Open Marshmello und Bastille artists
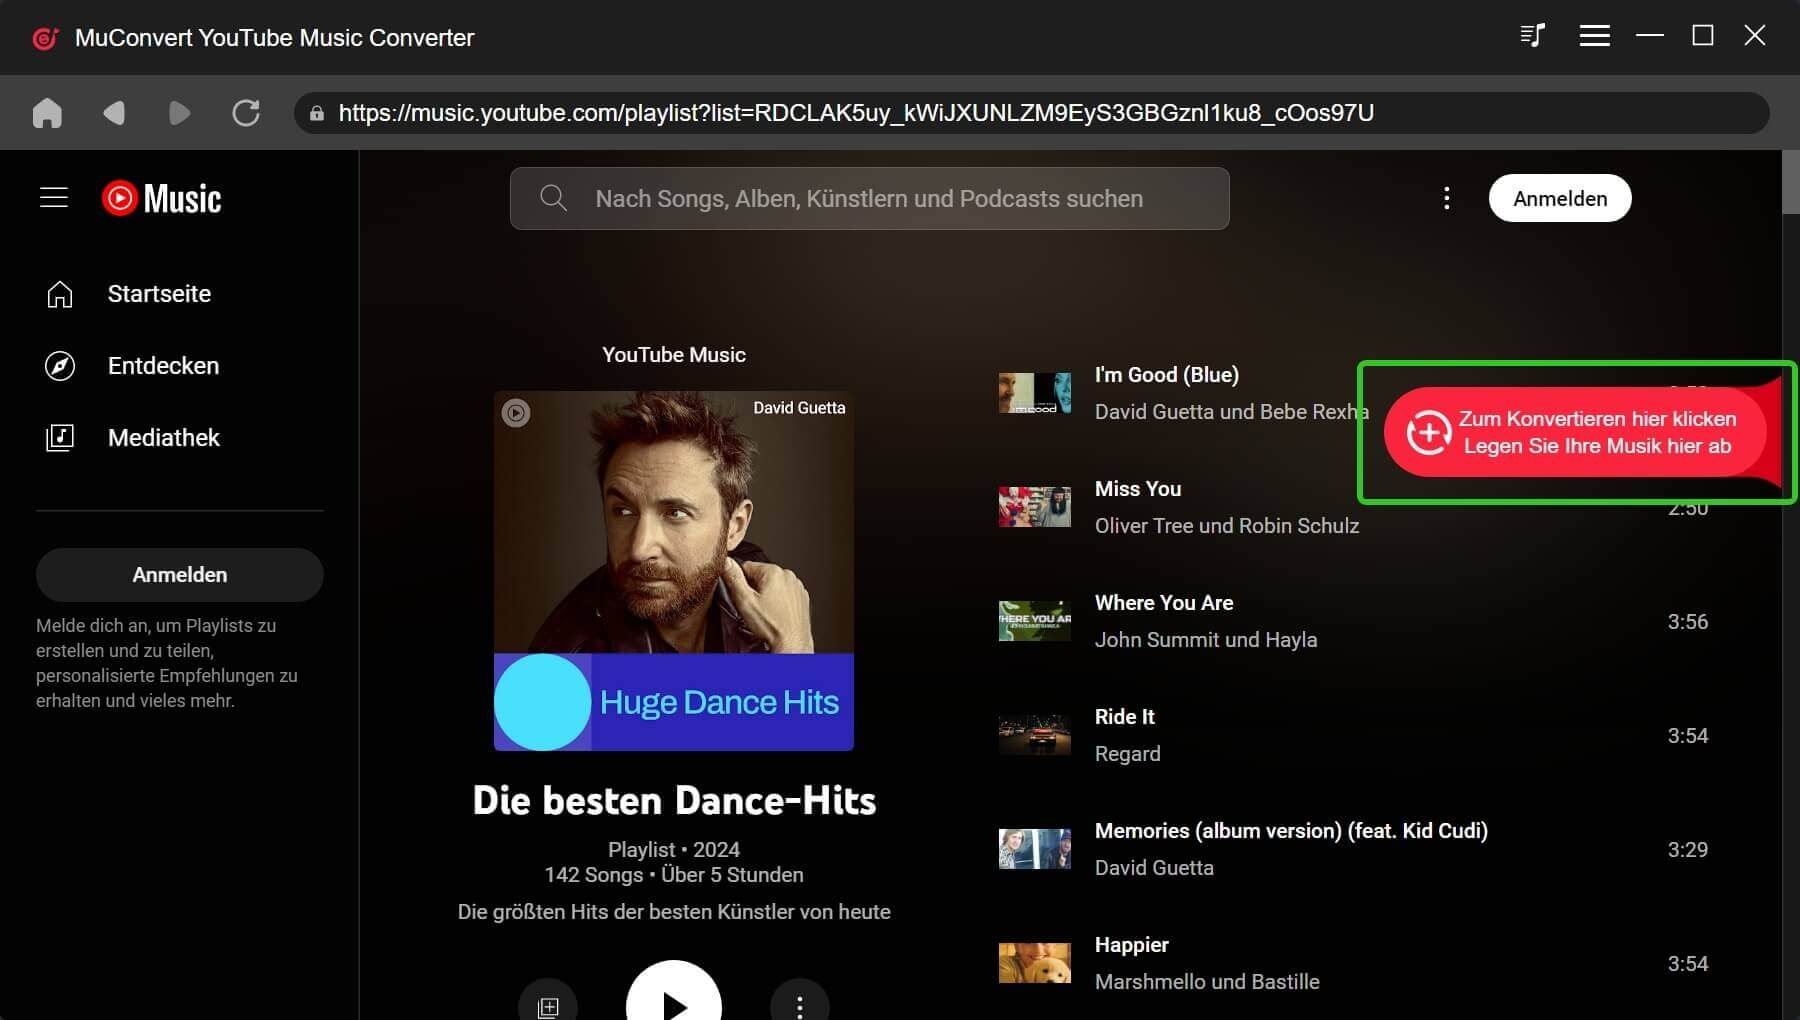The image size is (1800, 1020). (1207, 982)
